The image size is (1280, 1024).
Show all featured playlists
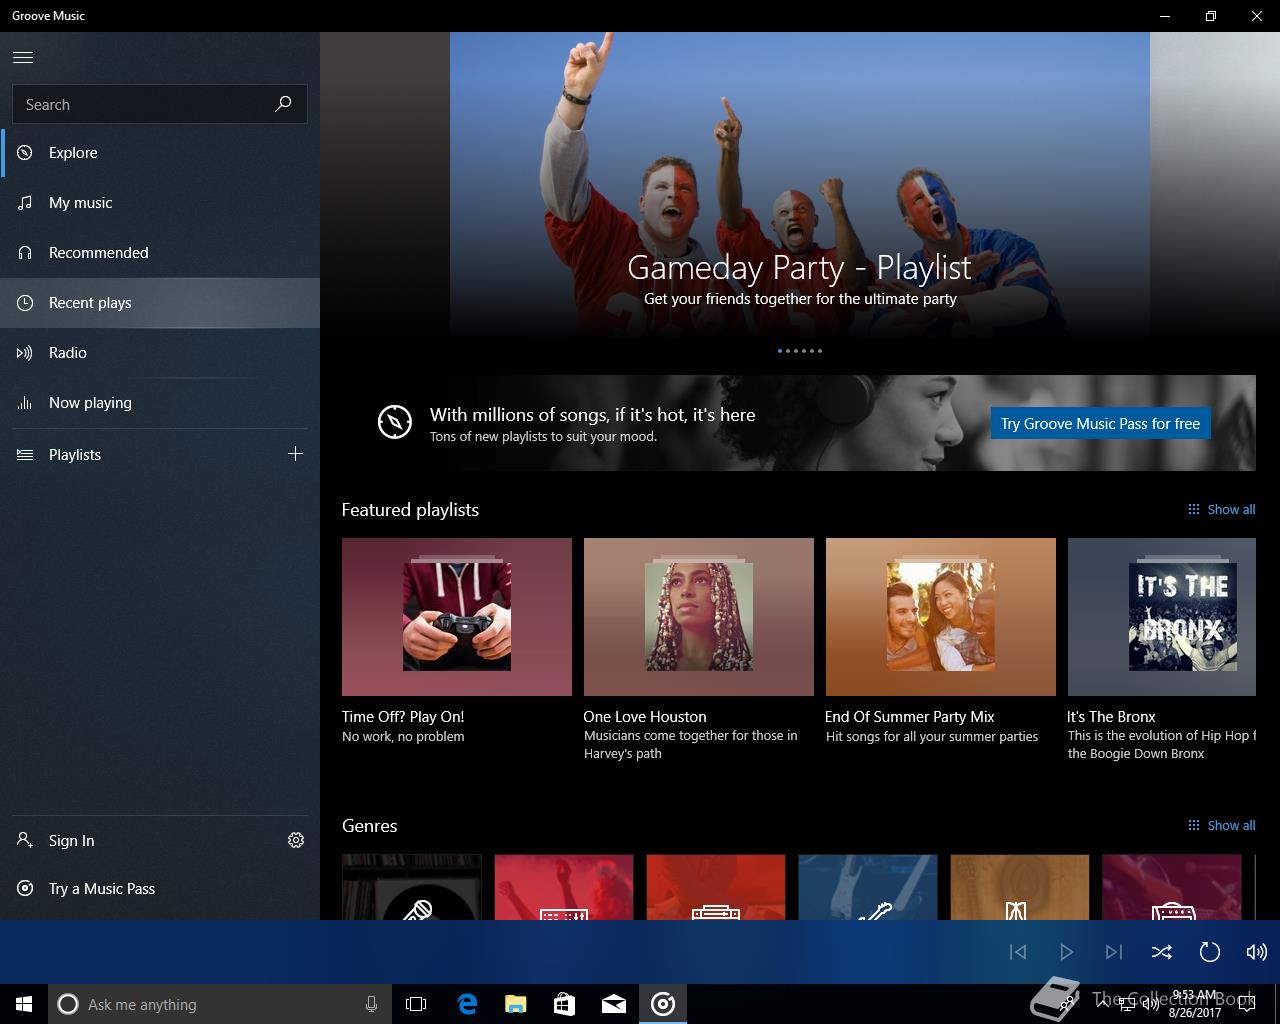click(1221, 509)
